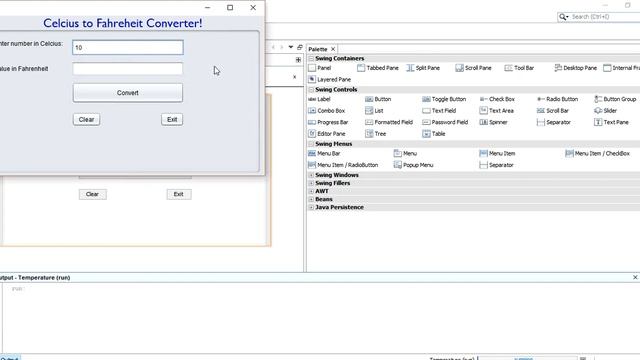Expand the AWT category
This screenshot has width=640, height=360.
[x=311, y=191]
